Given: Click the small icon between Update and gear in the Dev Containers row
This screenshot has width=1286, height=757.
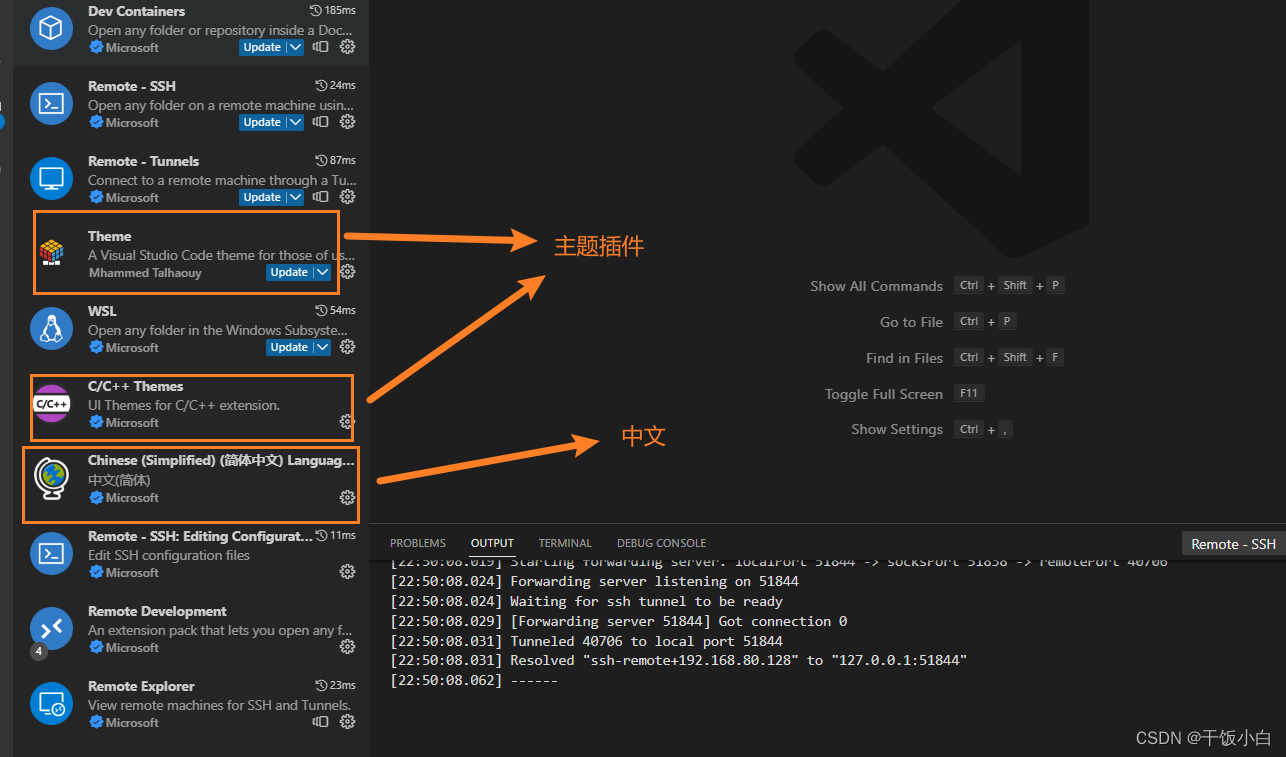Looking at the screenshot, I should (320, 47).
